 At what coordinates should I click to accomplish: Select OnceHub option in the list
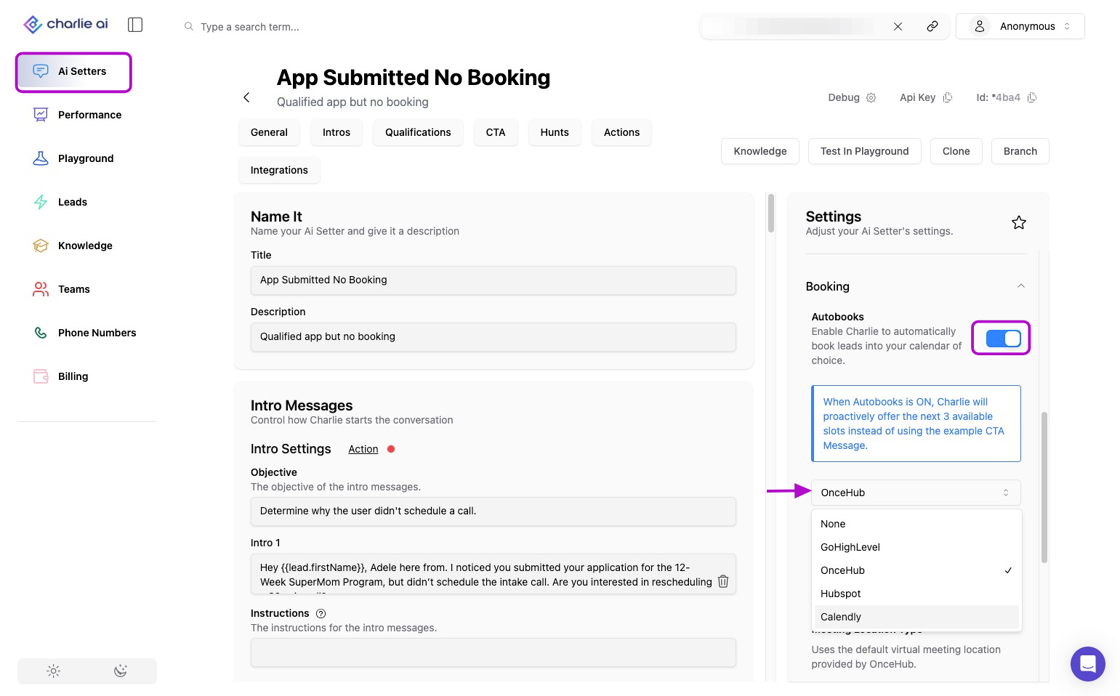click(x=918, y=570)
